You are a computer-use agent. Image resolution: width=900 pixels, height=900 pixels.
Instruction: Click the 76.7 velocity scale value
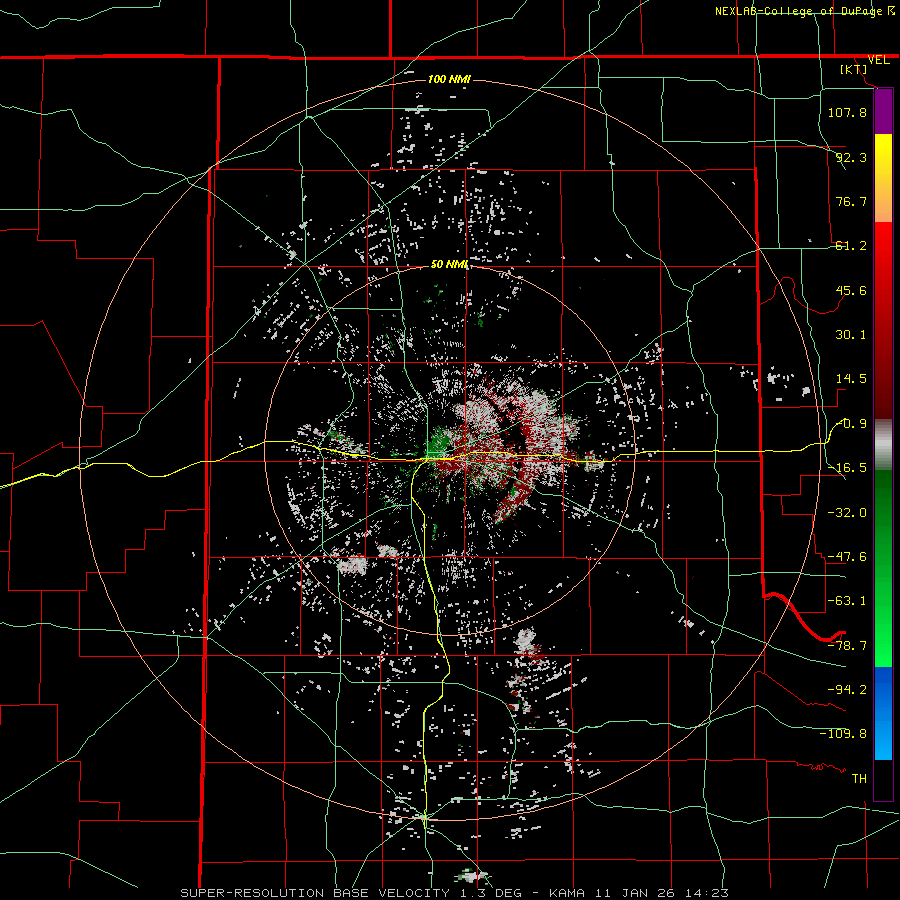click(851, 201)
